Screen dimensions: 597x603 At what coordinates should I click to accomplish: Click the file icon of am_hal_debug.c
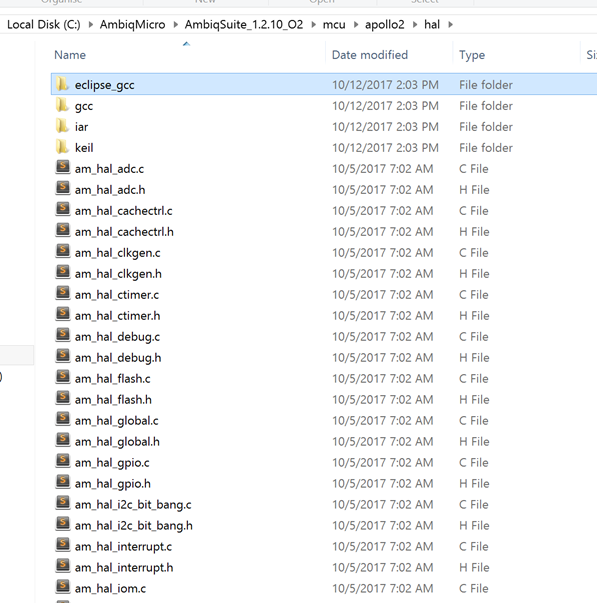(63, 335)
